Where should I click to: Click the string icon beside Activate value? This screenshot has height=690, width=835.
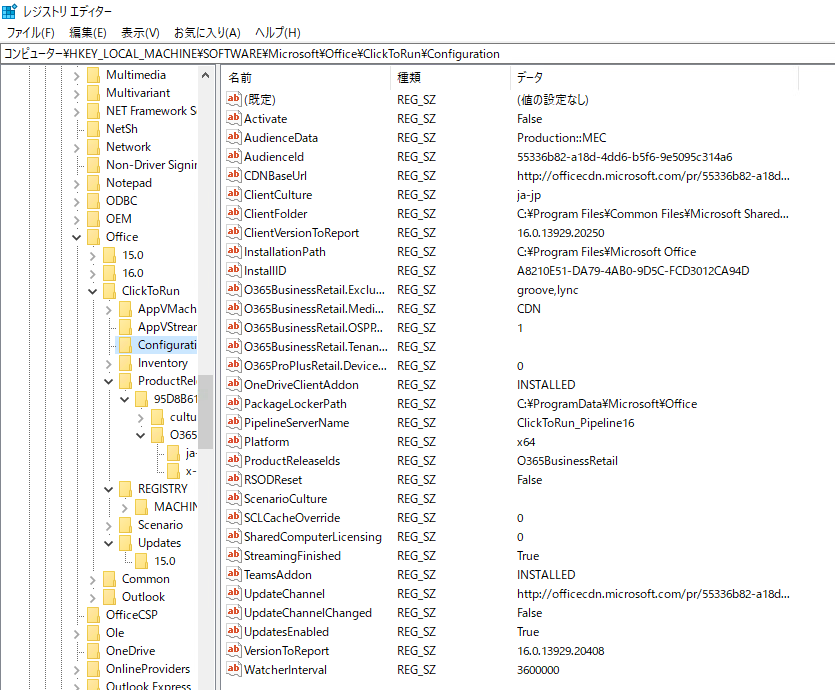(x=234, y=118)
